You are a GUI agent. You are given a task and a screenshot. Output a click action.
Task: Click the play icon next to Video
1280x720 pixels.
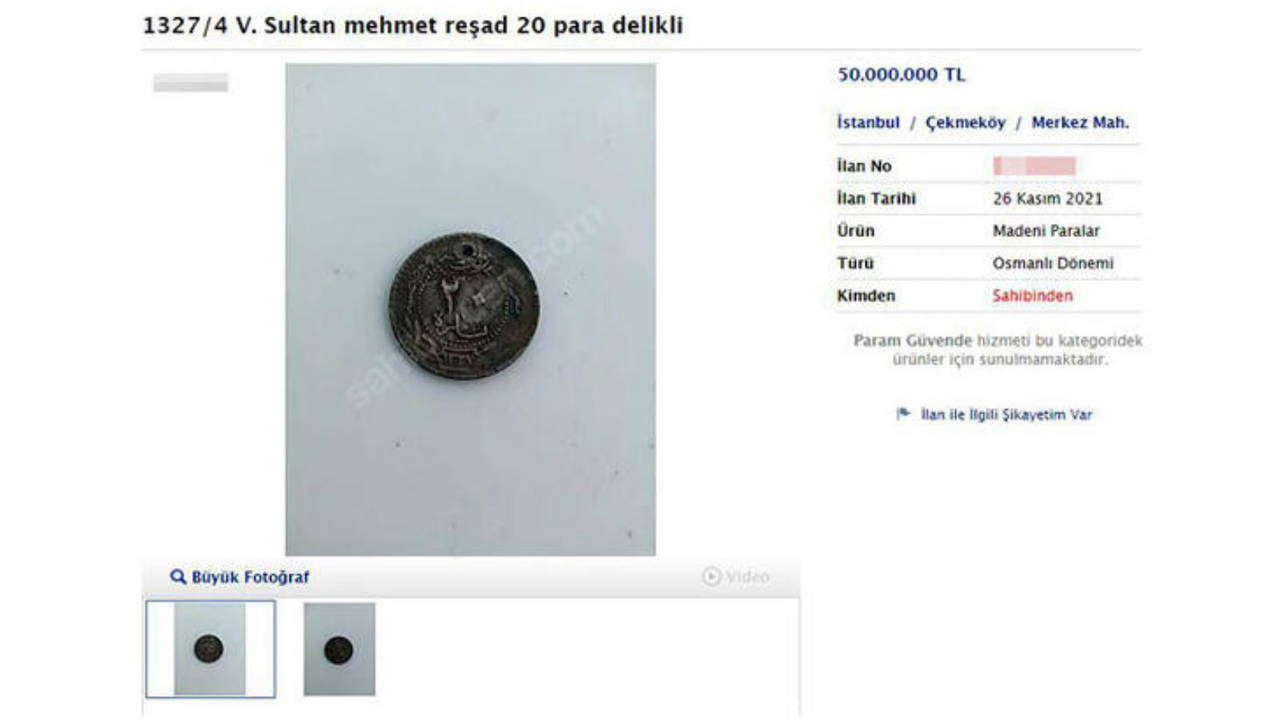click(711, 577)
